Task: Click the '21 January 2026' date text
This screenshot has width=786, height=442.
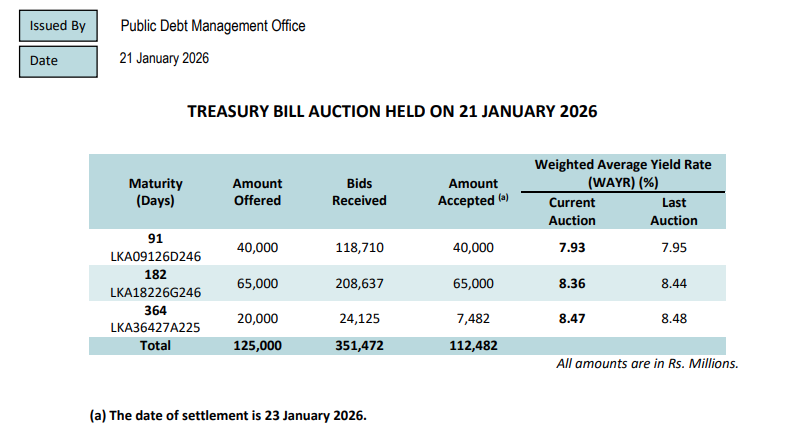Action: coord(164,59)
